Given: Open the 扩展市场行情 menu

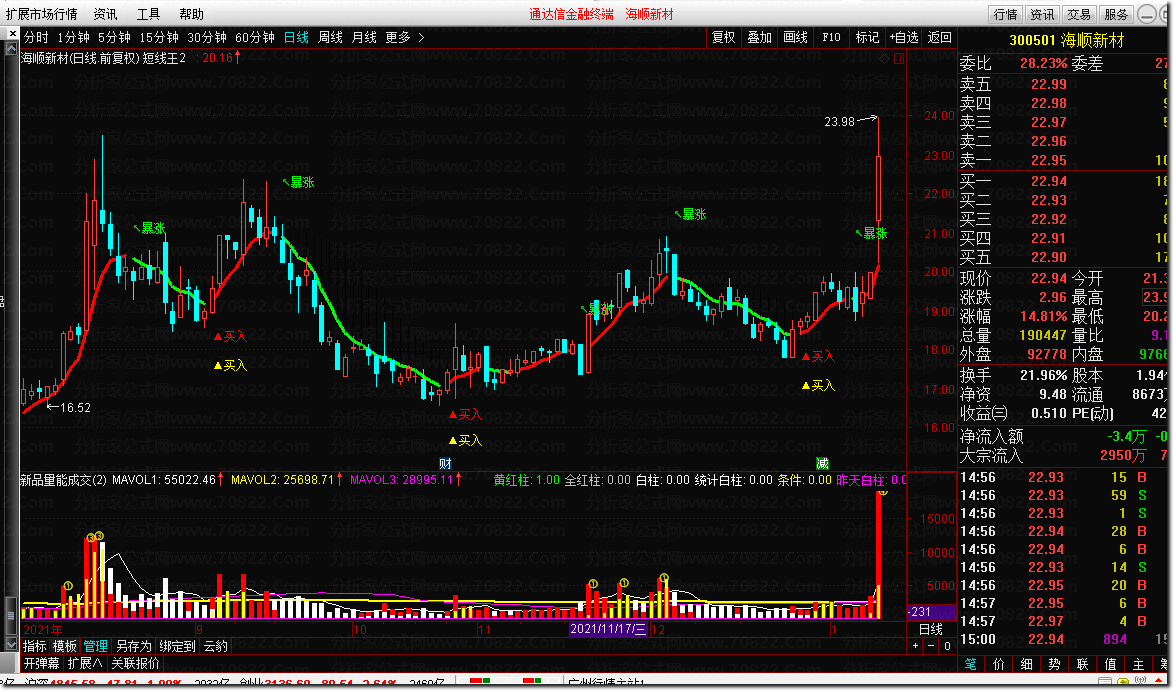Looking at the screenshot, I should [41, 13].
